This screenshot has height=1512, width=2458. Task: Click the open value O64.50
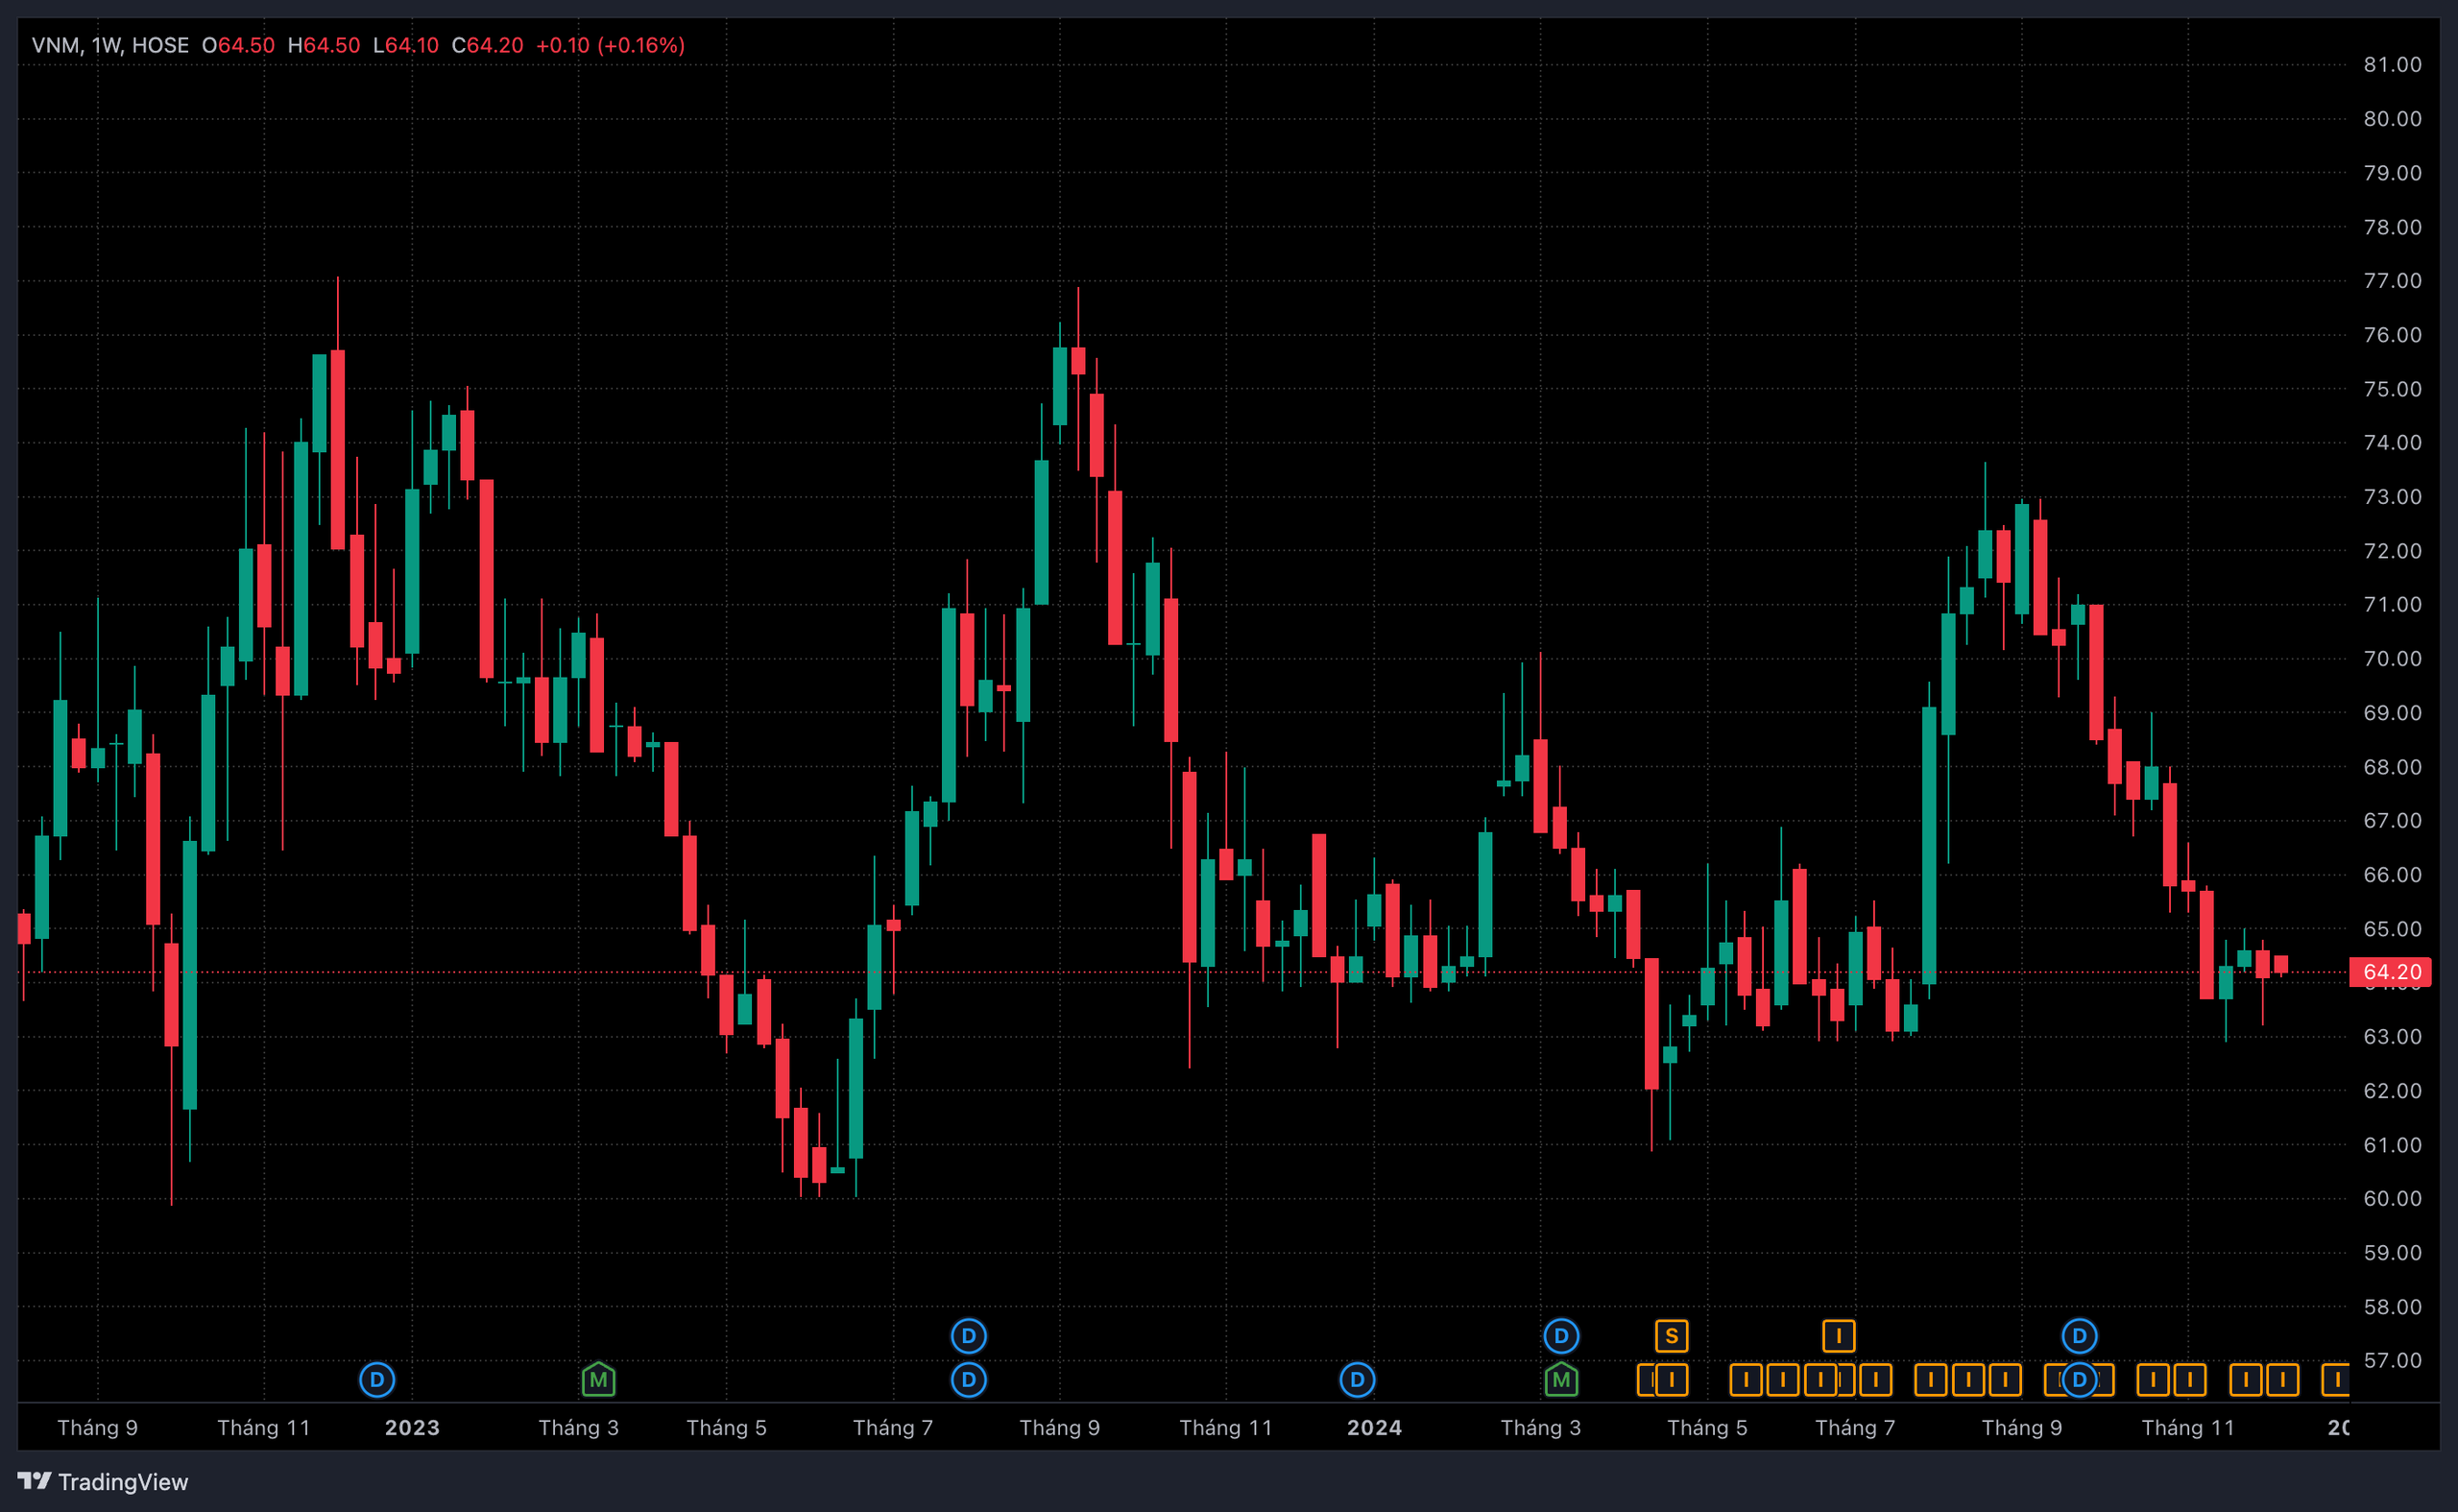pyautogui.click(x=238, y=45)
